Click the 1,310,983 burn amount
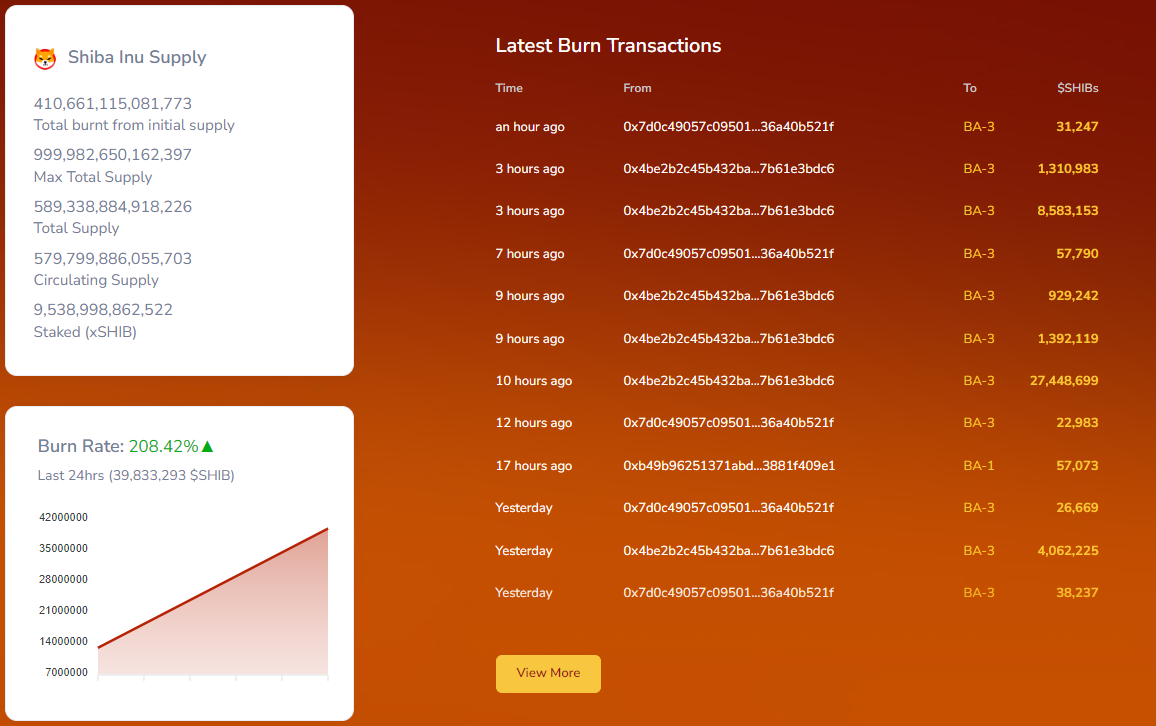Screen dimensions: 1156x726 [1068, 169]
